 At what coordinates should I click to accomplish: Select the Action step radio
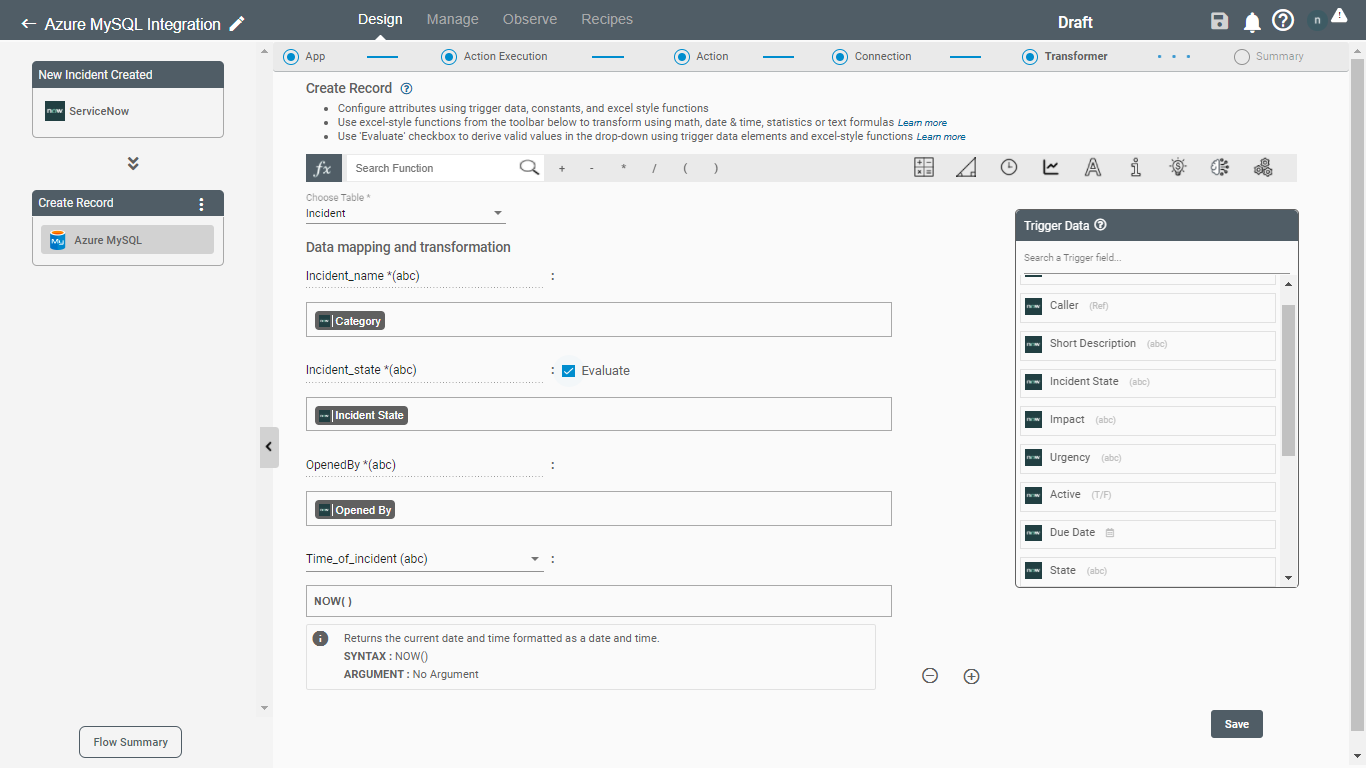click(x=682, y=57)
